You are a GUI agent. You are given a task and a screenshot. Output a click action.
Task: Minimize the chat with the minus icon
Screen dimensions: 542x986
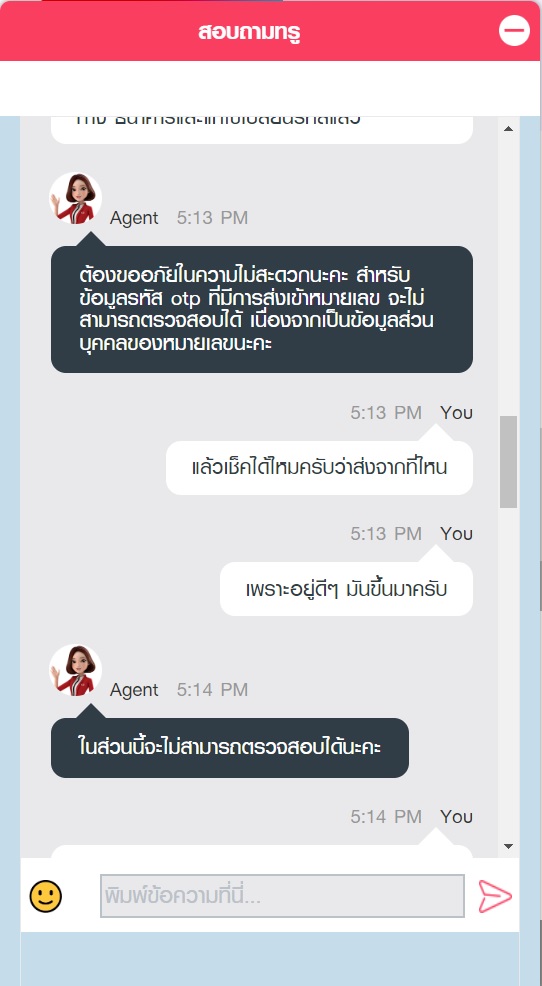(514, 31)
